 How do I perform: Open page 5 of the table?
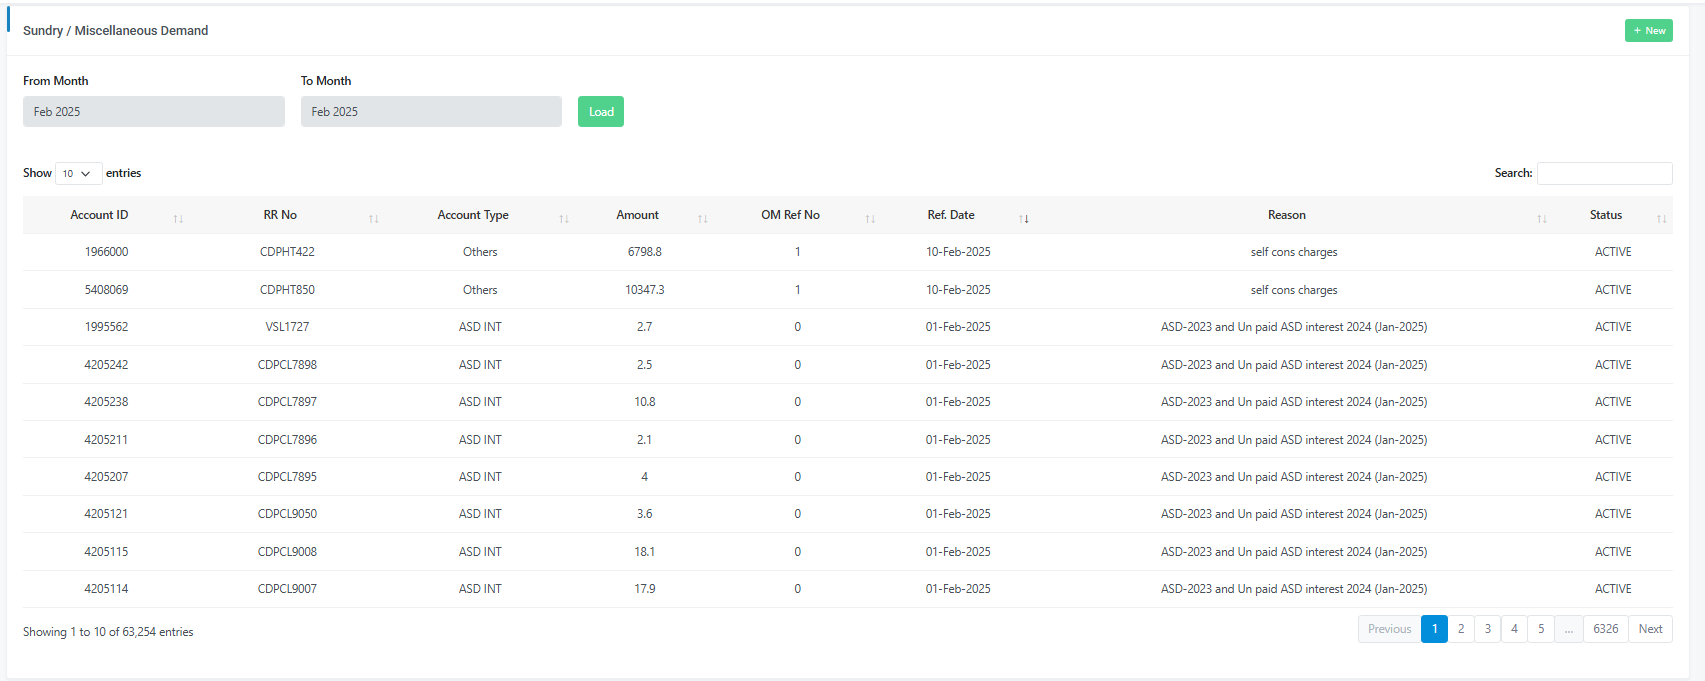pos(1541,629)
